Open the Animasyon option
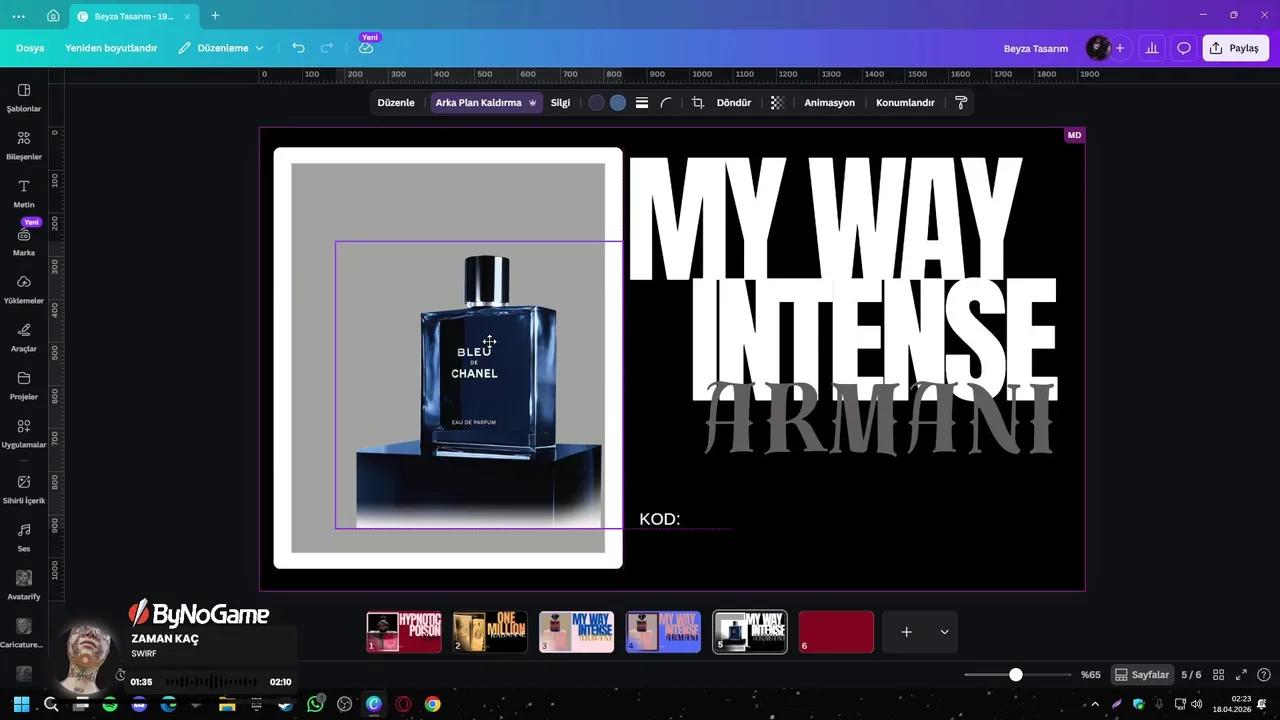1280x720 pixels. (x=830, y=103)
